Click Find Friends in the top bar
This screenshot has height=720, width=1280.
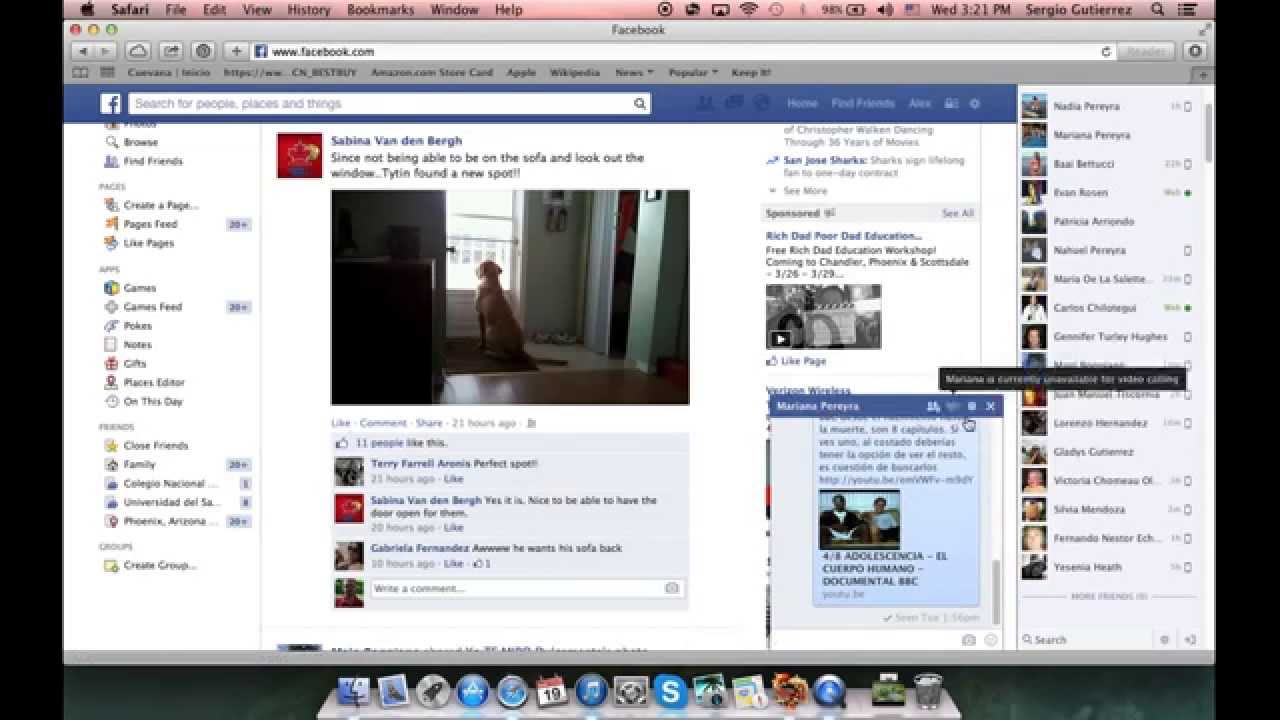(863, 103)
